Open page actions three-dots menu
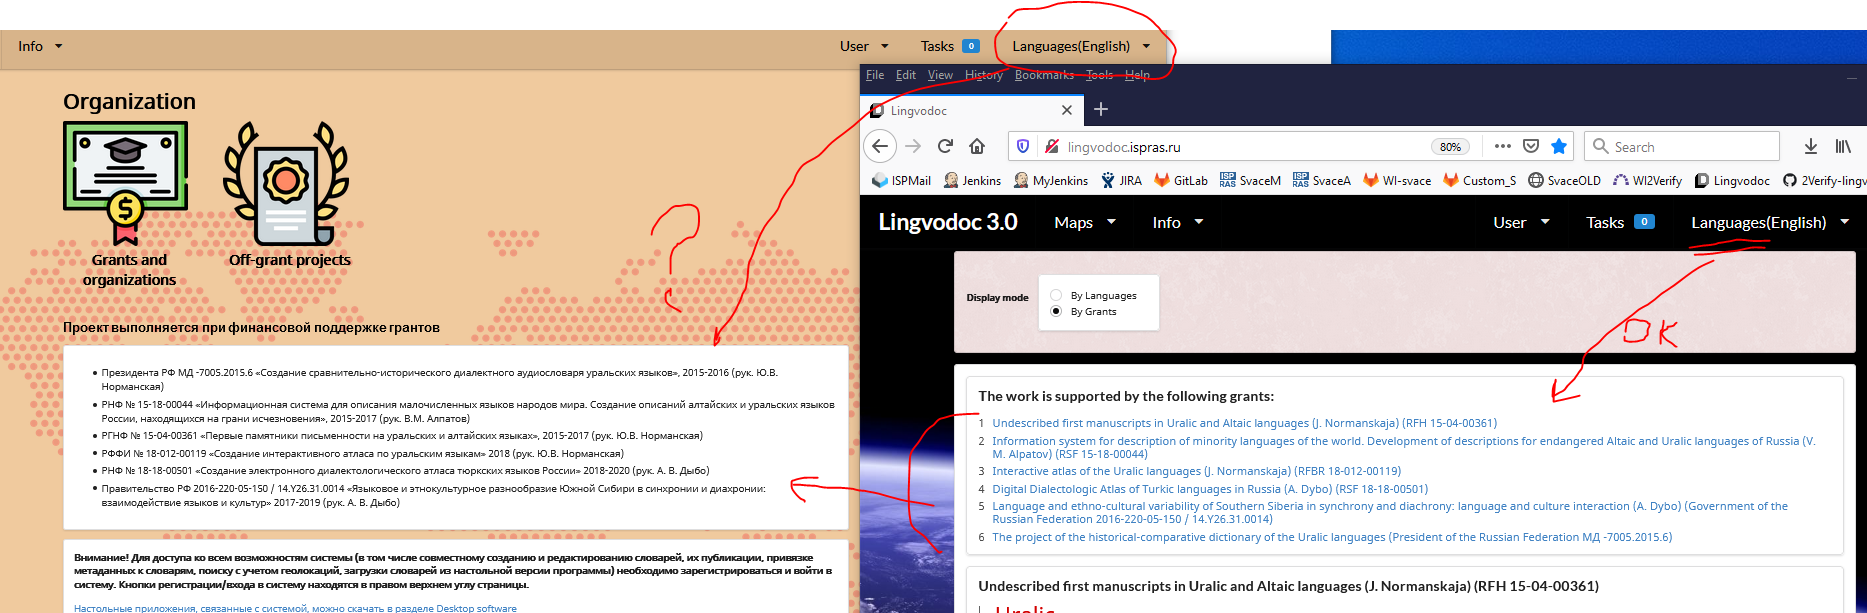 pyautogui.click(x=1502, y=146)
